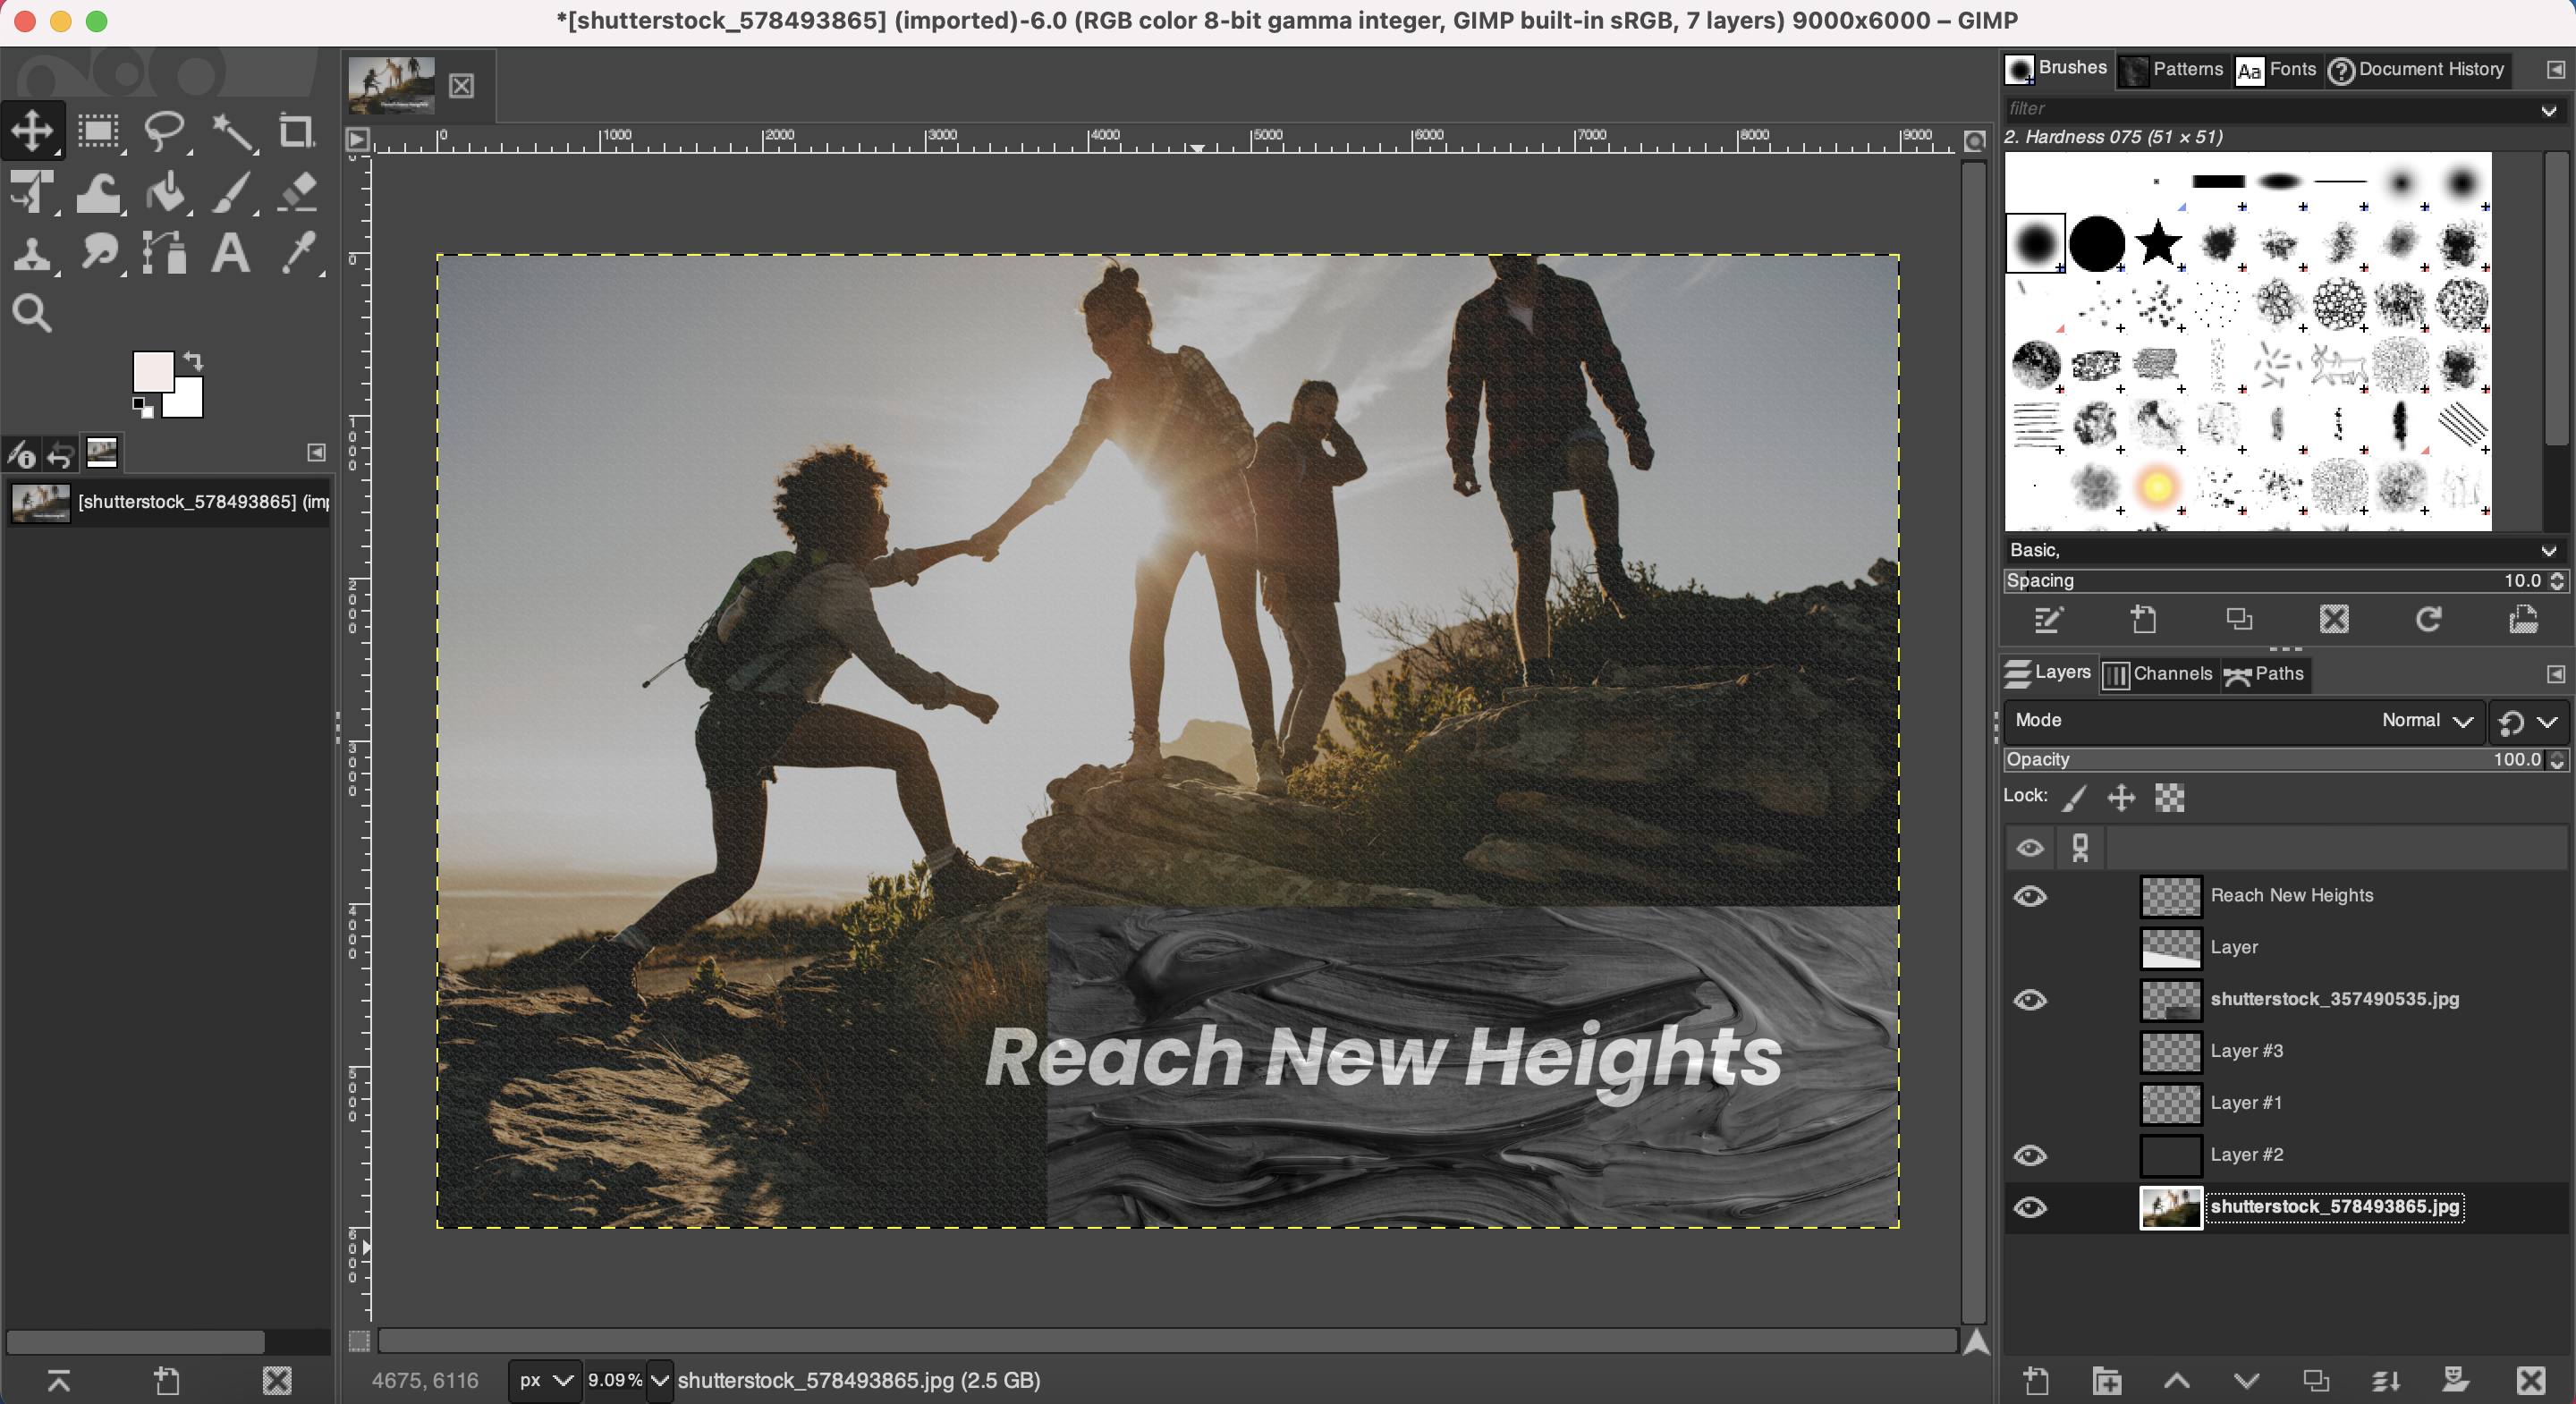Image resolution: width=2576 pixels, height=1404 pixels.
Task: Click the Reach New Heights layer
Action: pos(2292,894)
